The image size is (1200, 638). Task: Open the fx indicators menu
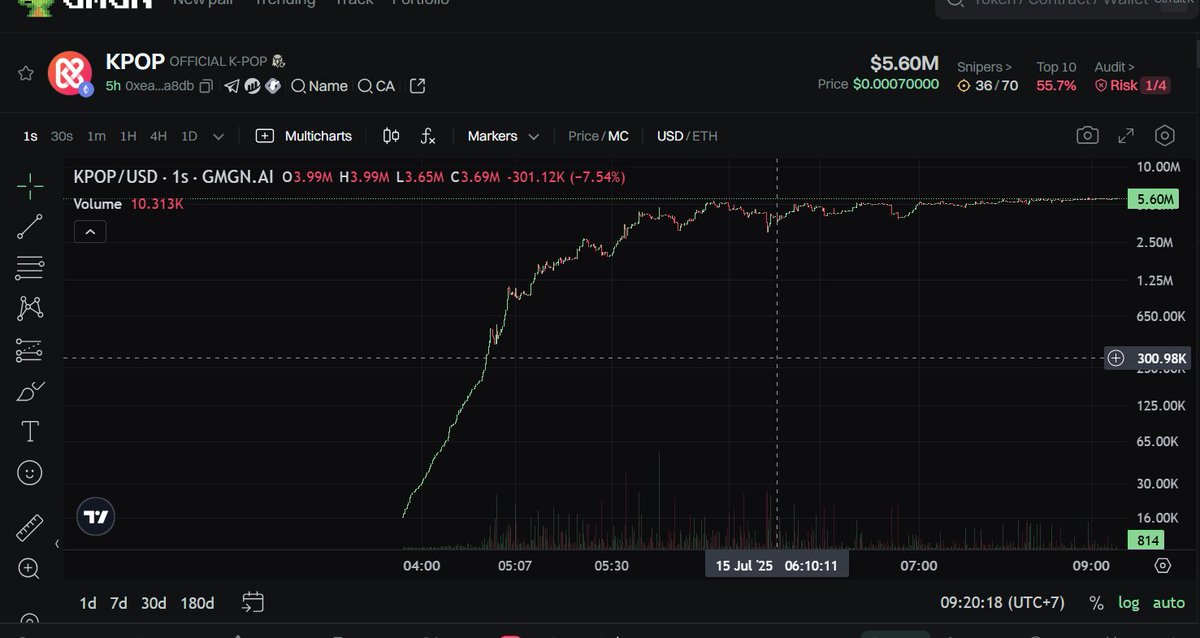[x=428, y=136]
